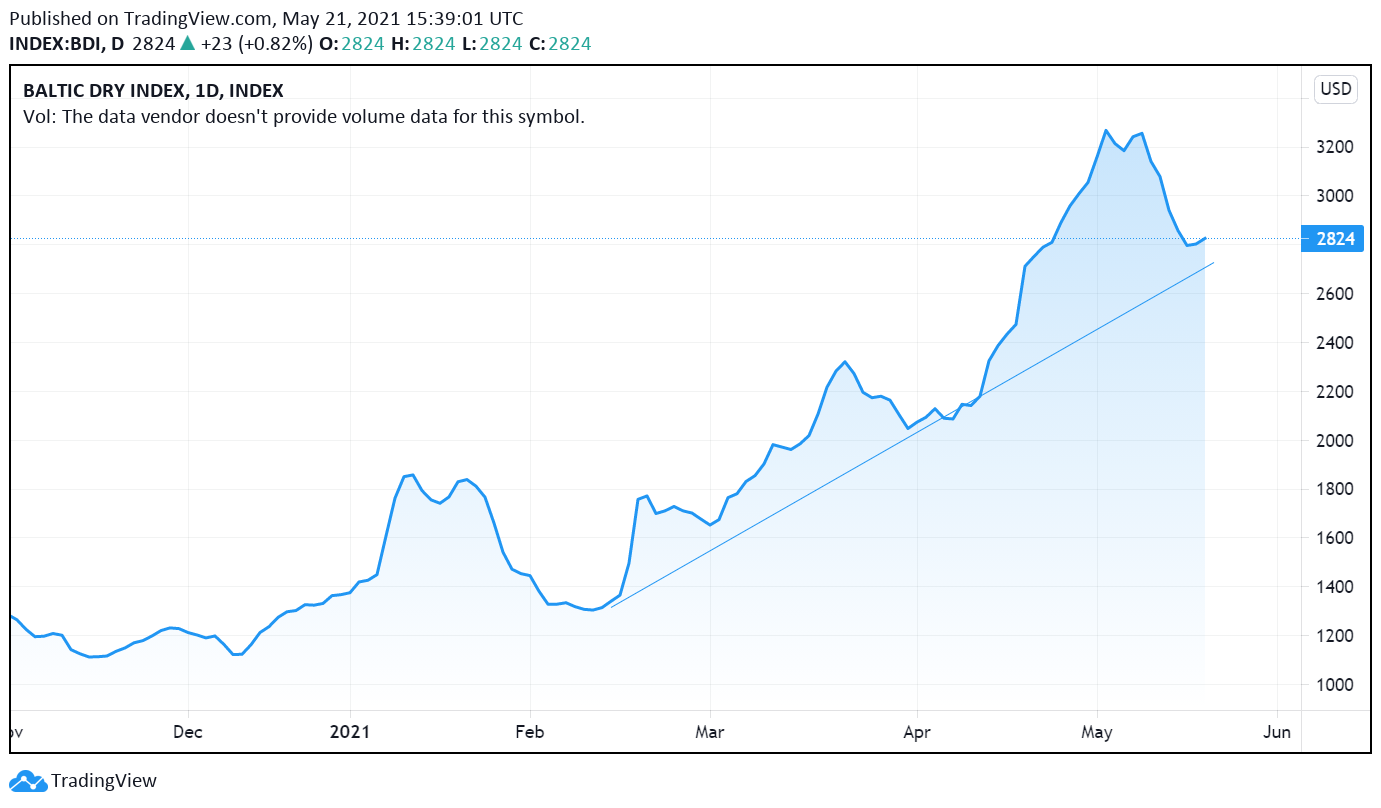Click the TradingView cloud logo icon
This screenshot has width=1381, height=808.
(x=28, y=781)
